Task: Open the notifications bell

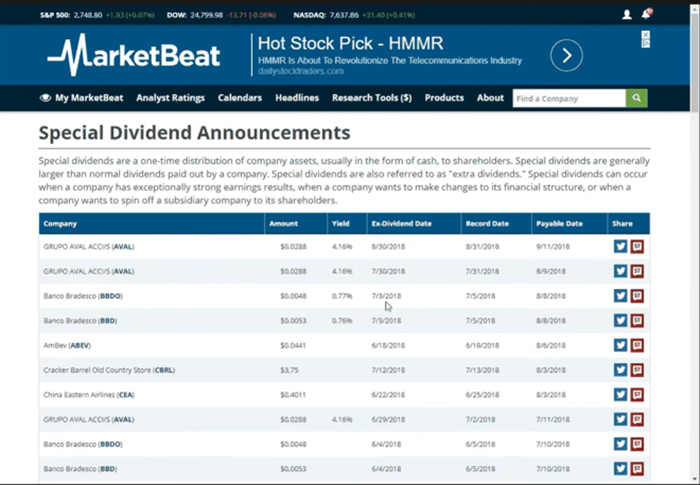Action: pyautogui.click(x=646, y=15)
